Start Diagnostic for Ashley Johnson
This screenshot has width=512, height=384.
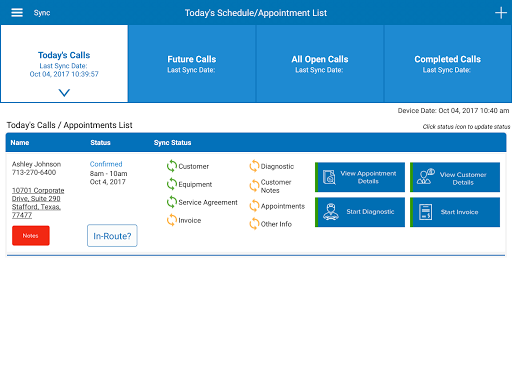[360, 212]
